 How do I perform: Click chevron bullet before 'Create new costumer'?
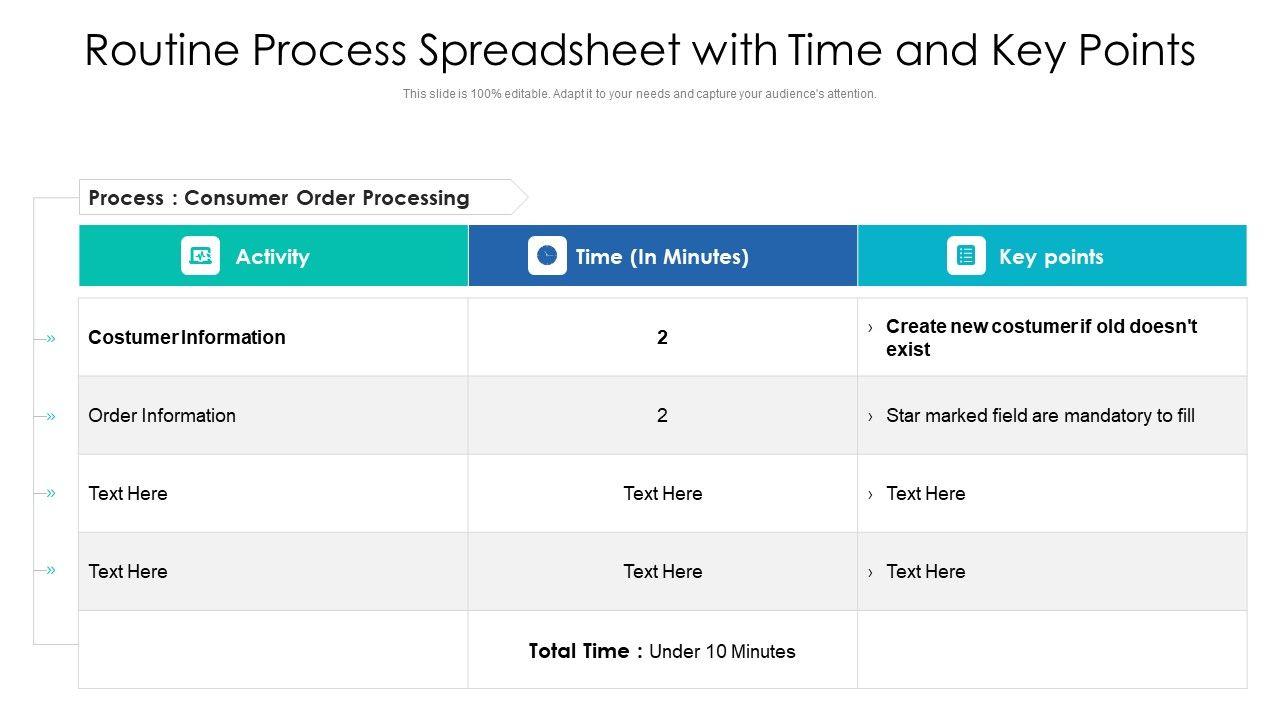(871, 328)
